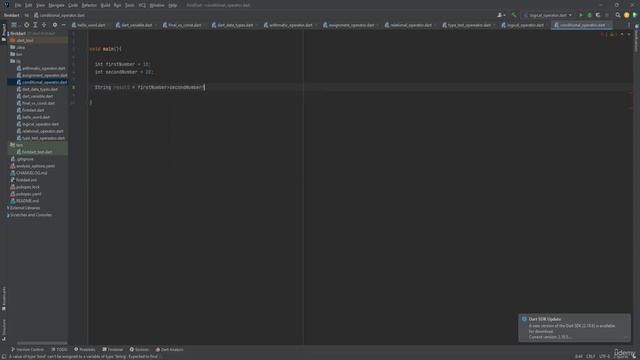The image size is (640, 360).
Task: Click the Locate (select opened file) target icon
Action: 27,25
